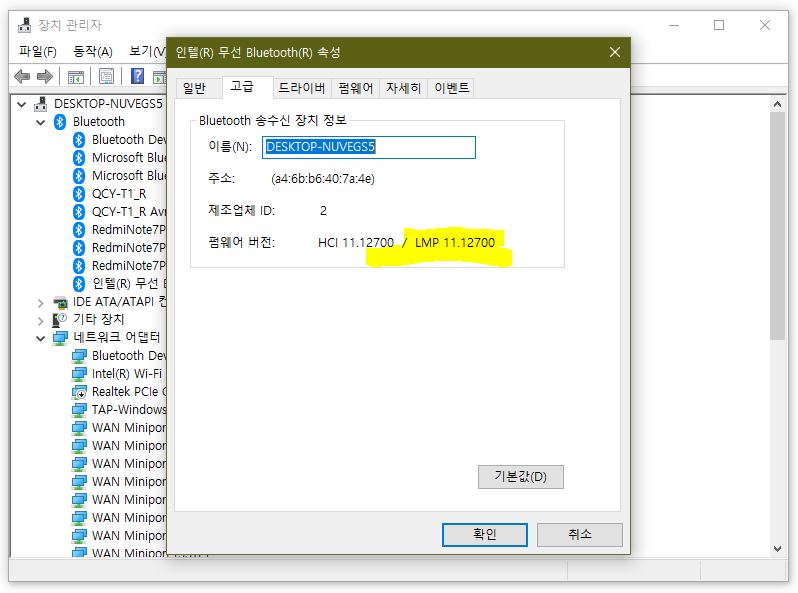Click the DESKTOP-NUVEGS5 computer icon
This screenshot has width=798, height=593.
coord(41,104)
